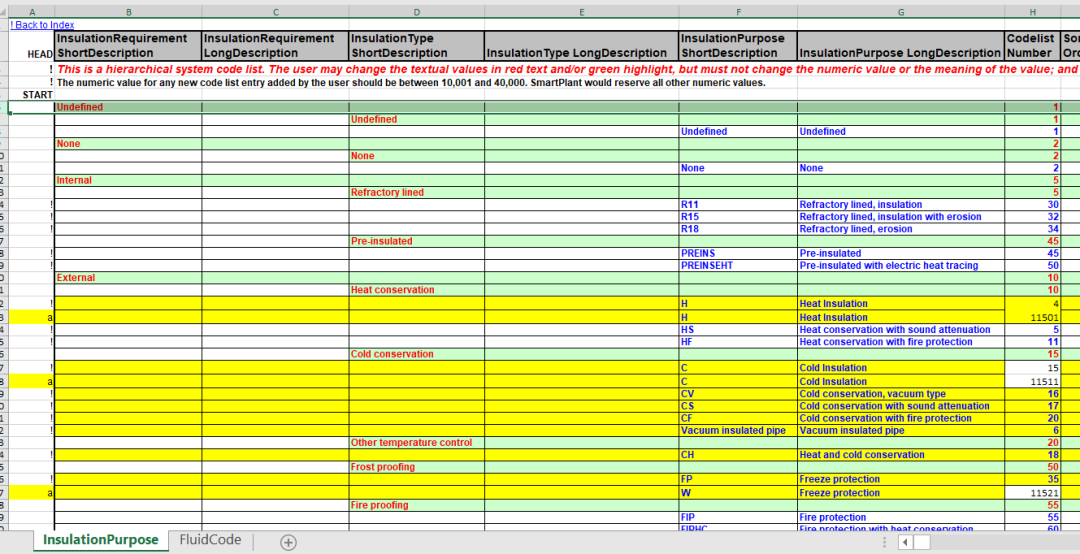Viewport: 1080px width, 554px height.
Task: Select the W short description cell
Action: click(738, 493)
